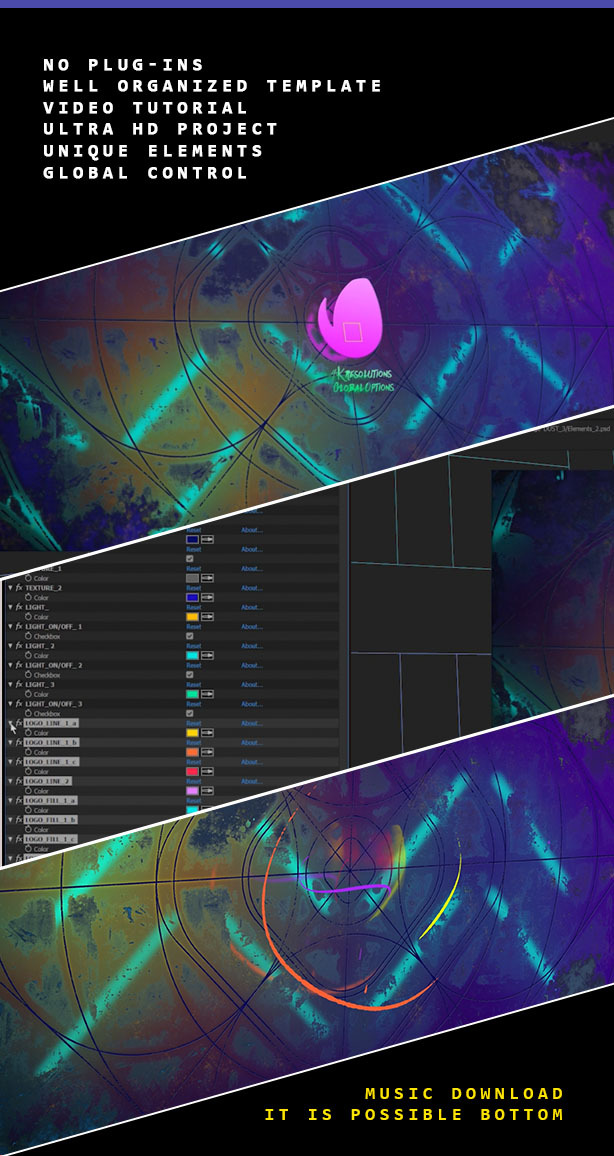Pick the eyedropper for TEXTURE_2 color
614x1156 pixels.
click(x=207, y=597)
